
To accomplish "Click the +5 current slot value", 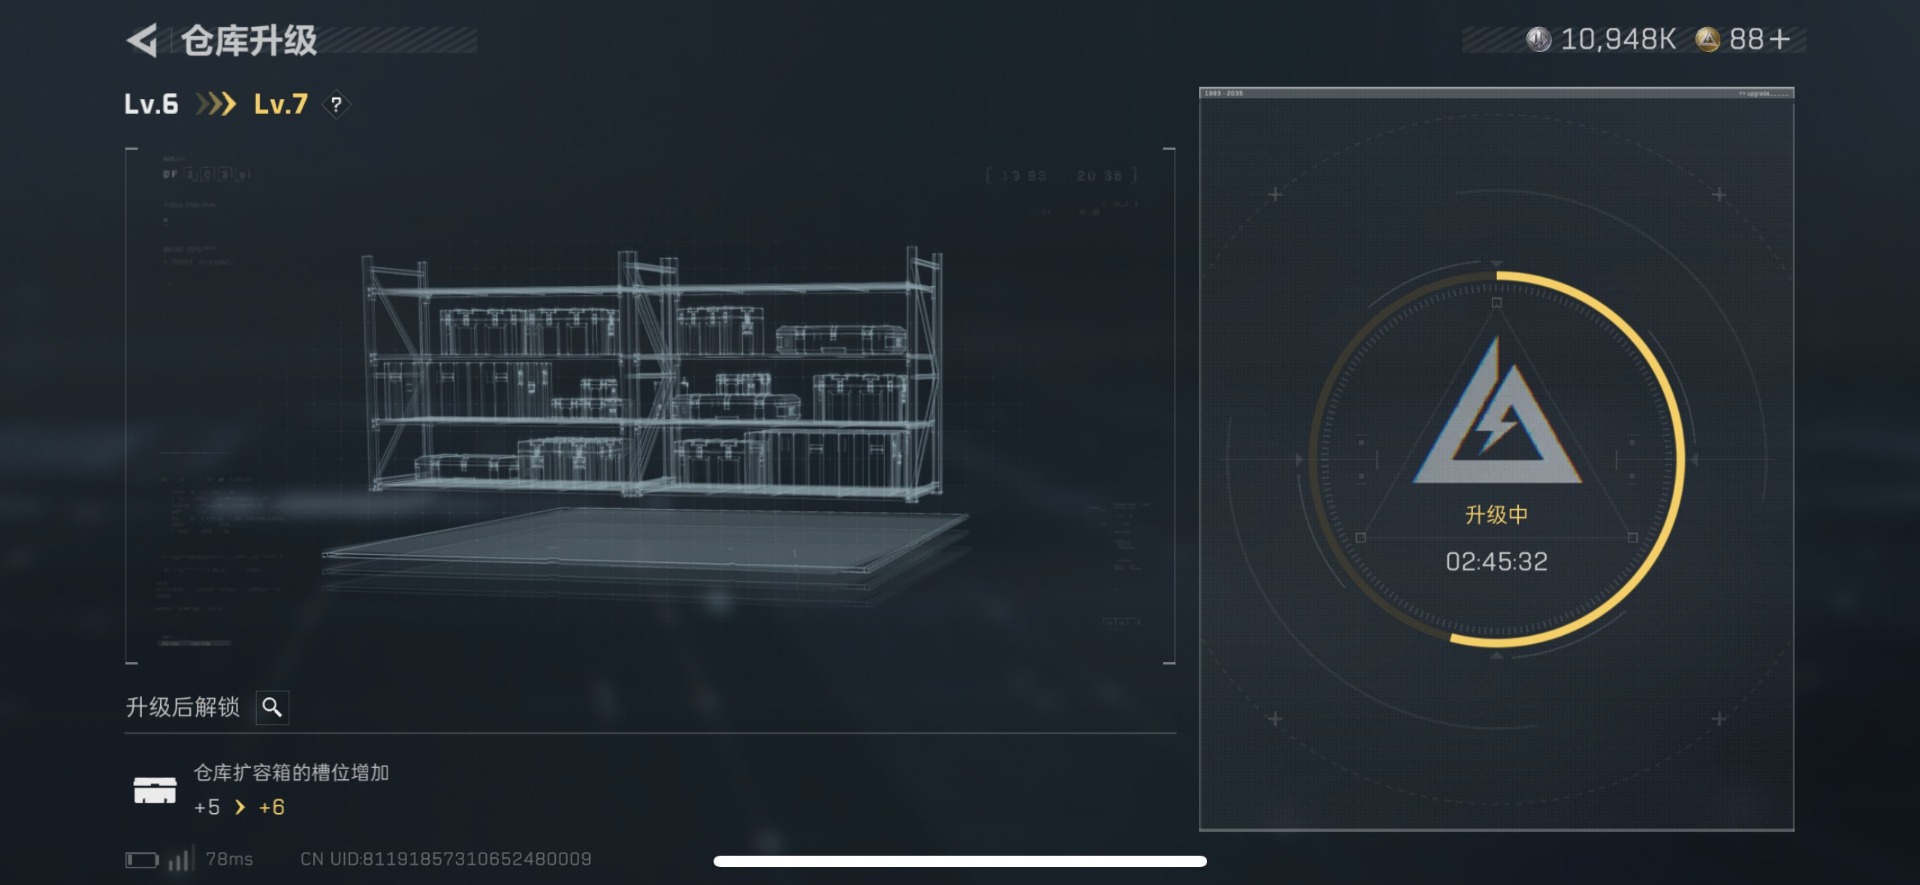I will [x=207, y=807].
